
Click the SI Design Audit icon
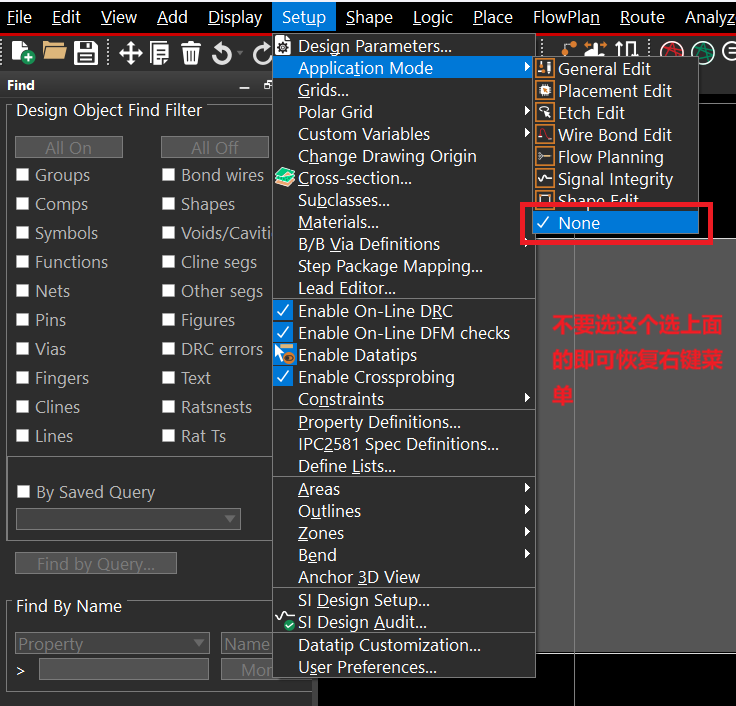[x=284, y=621]
